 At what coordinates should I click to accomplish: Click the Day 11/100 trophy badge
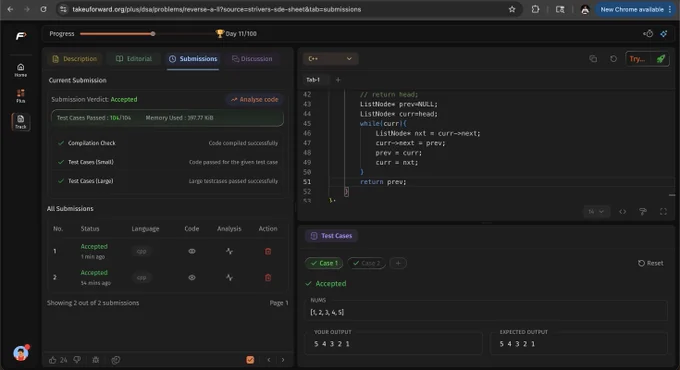tap(236, 33)
